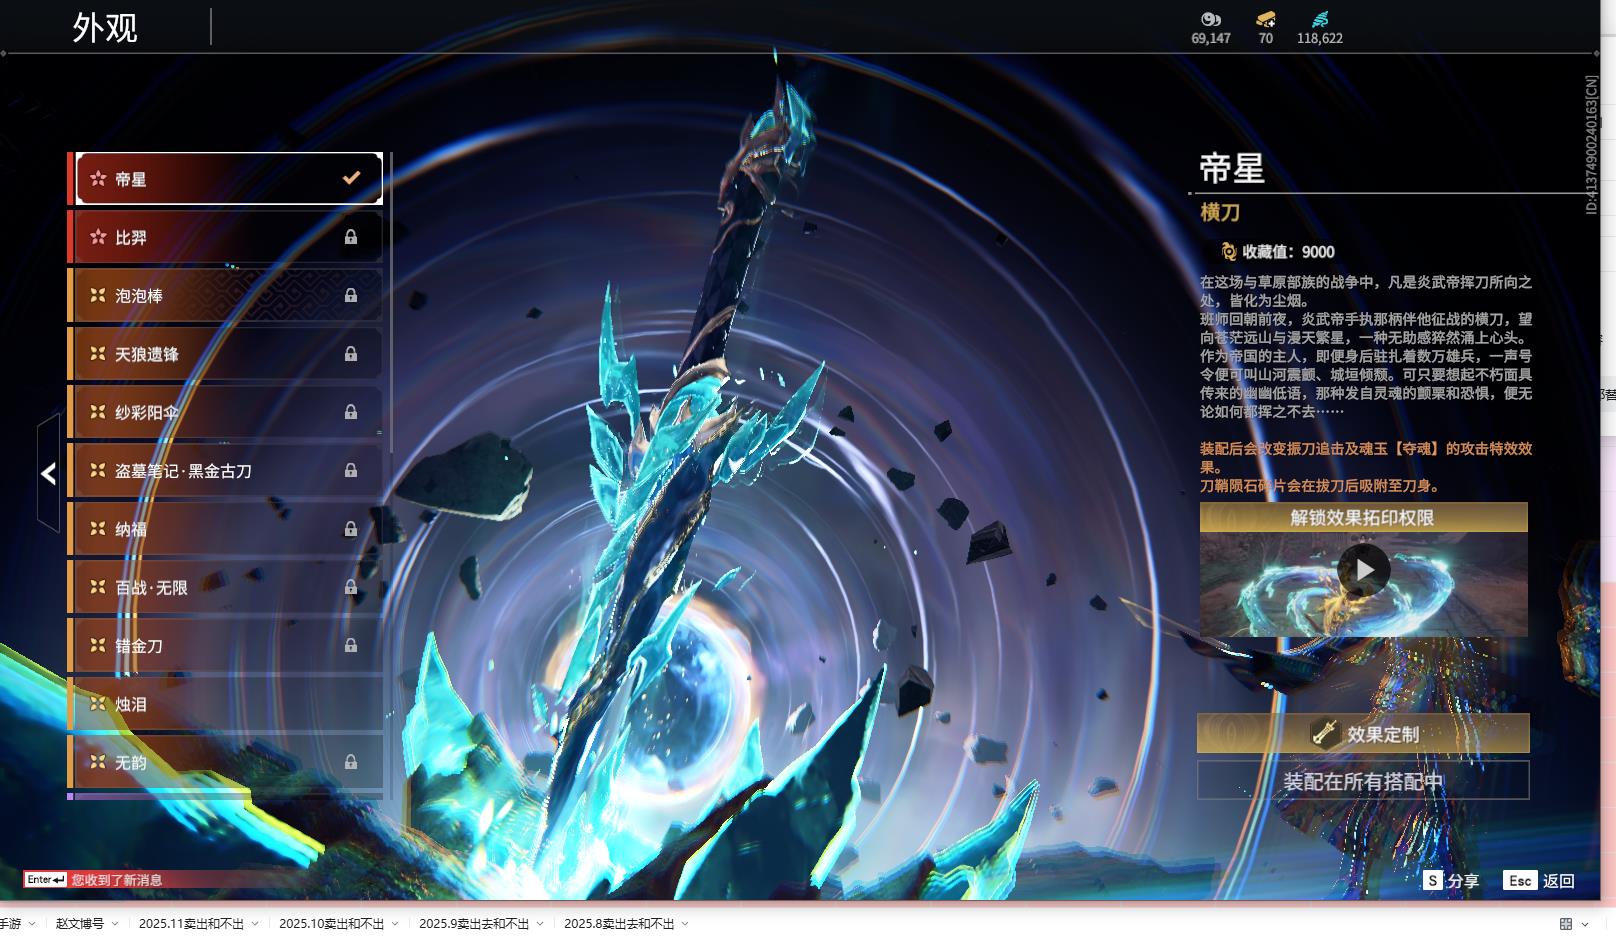This screenshot has width=1616, height=939.
Task: Click the lock icon on the 纱彩阳伞 row
Action: pos(351,412)
